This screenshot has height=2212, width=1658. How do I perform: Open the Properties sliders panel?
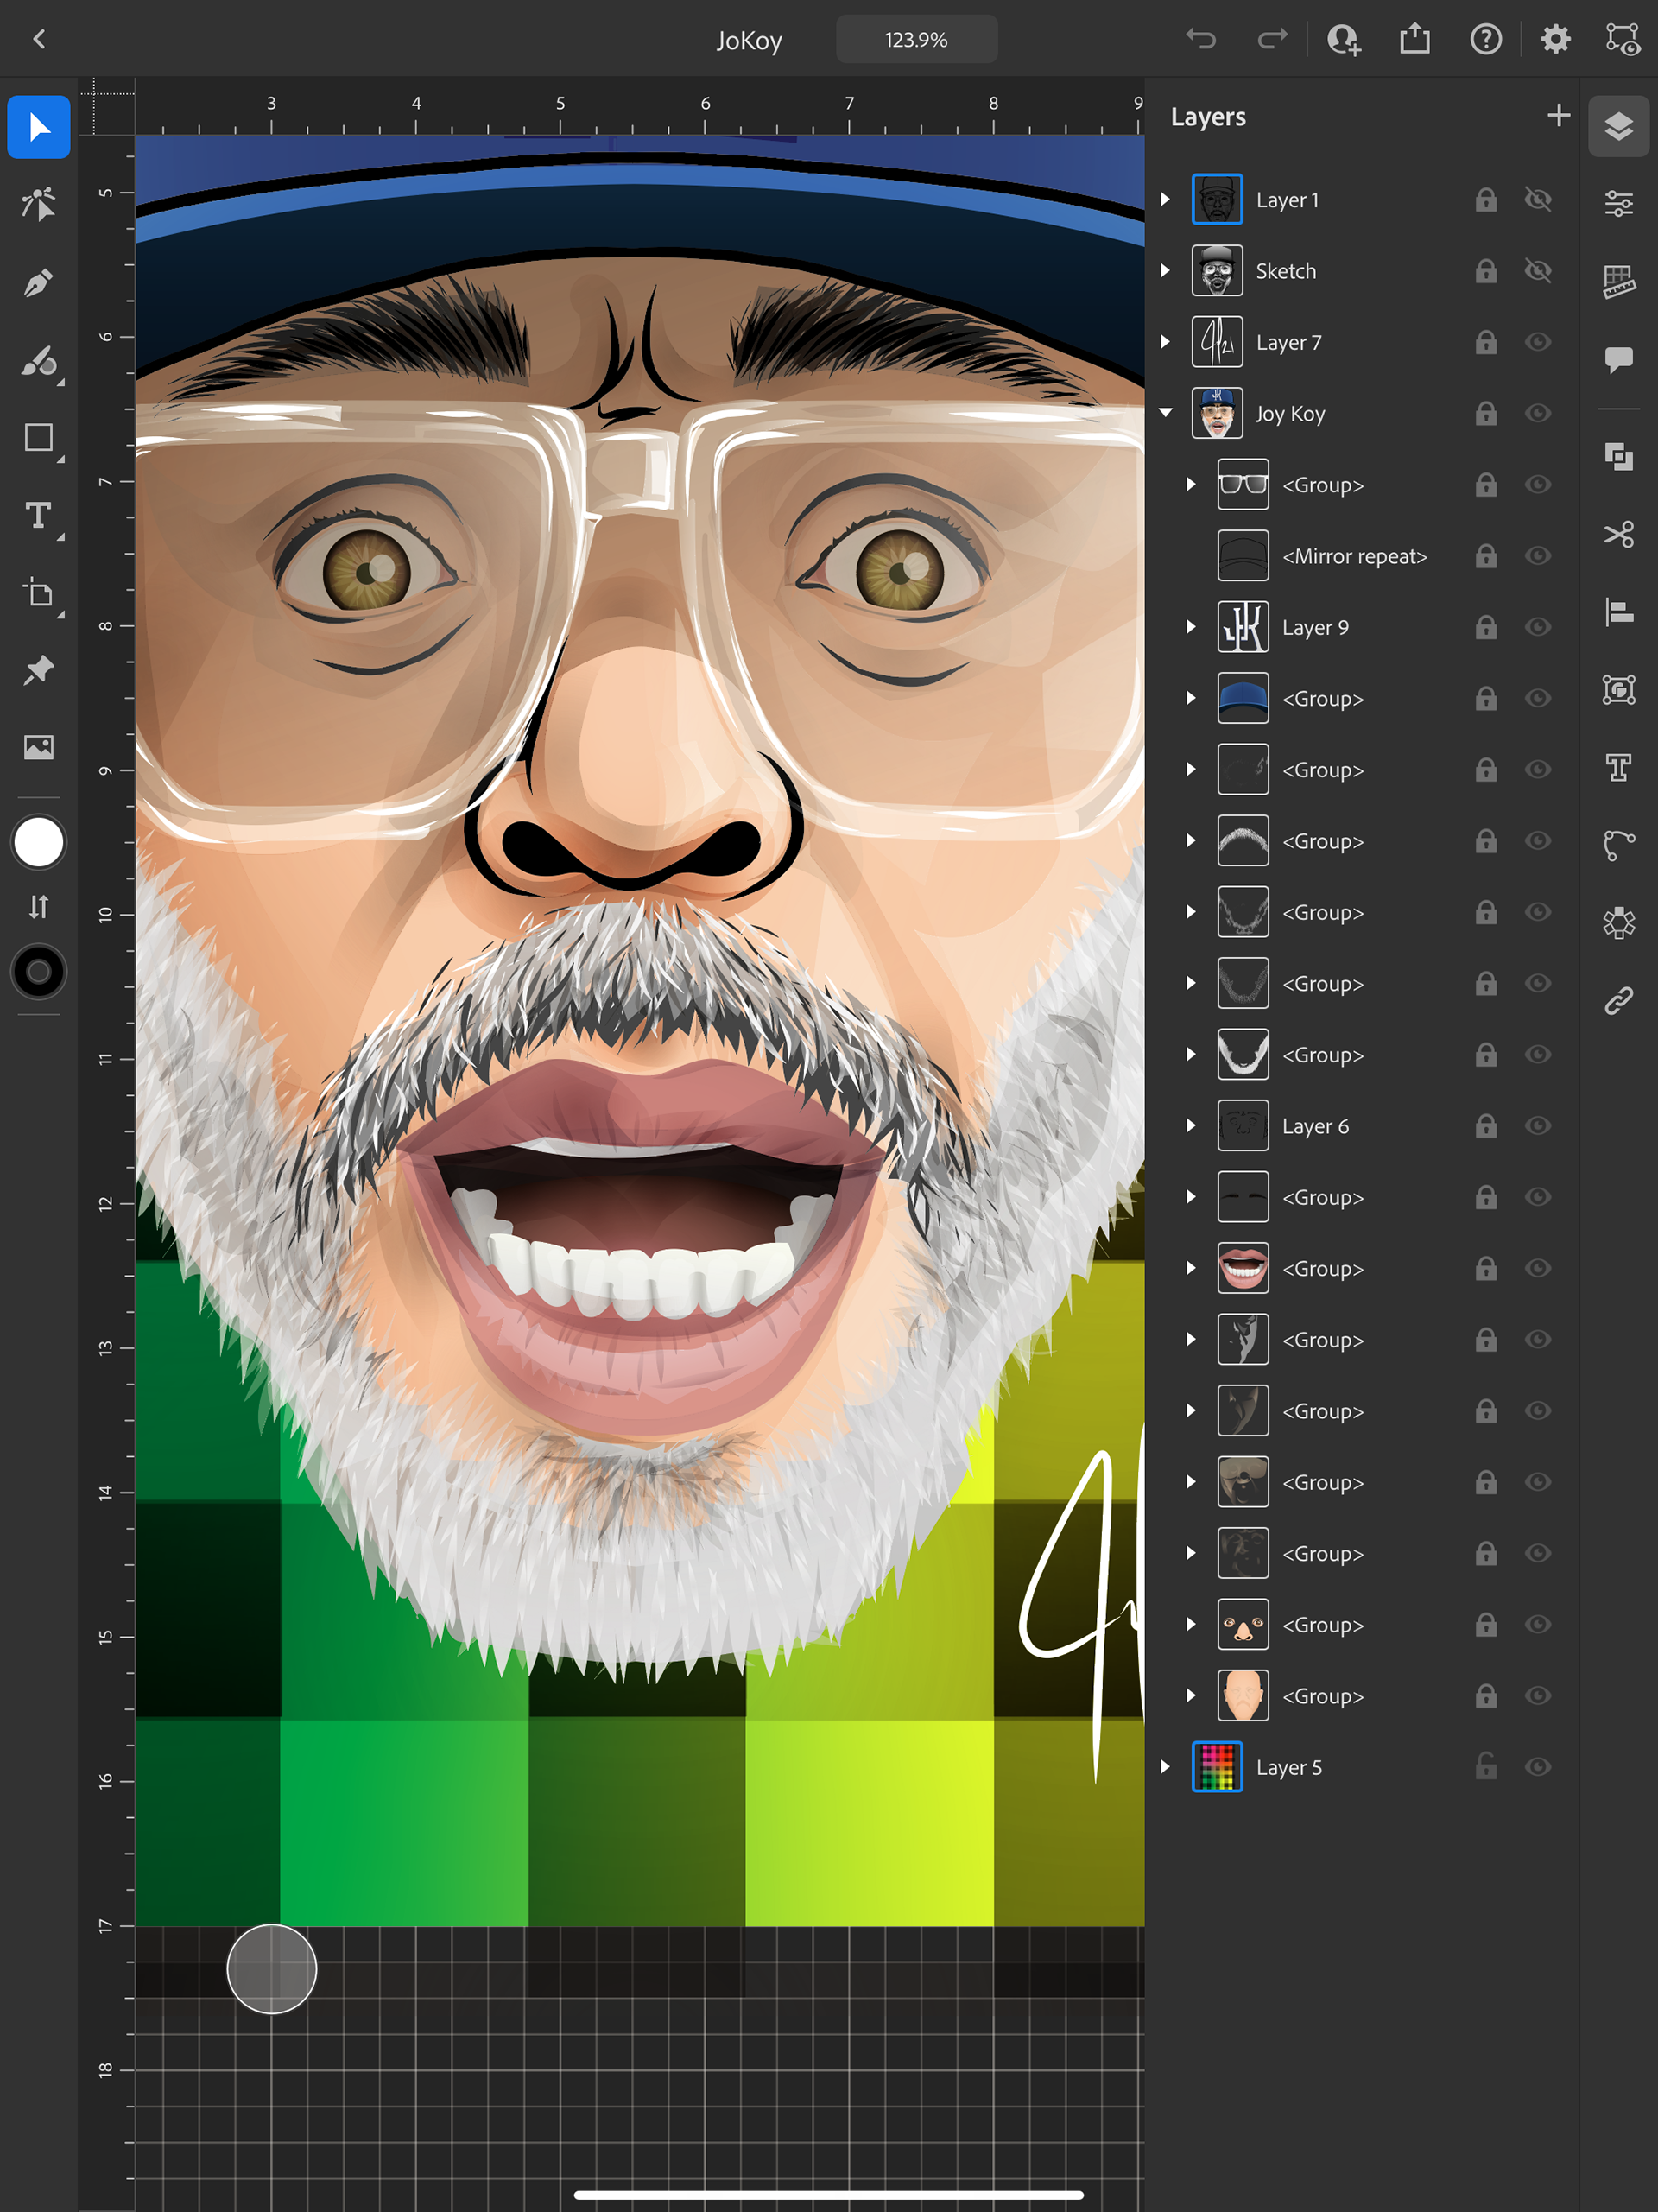pos(1618,204)
